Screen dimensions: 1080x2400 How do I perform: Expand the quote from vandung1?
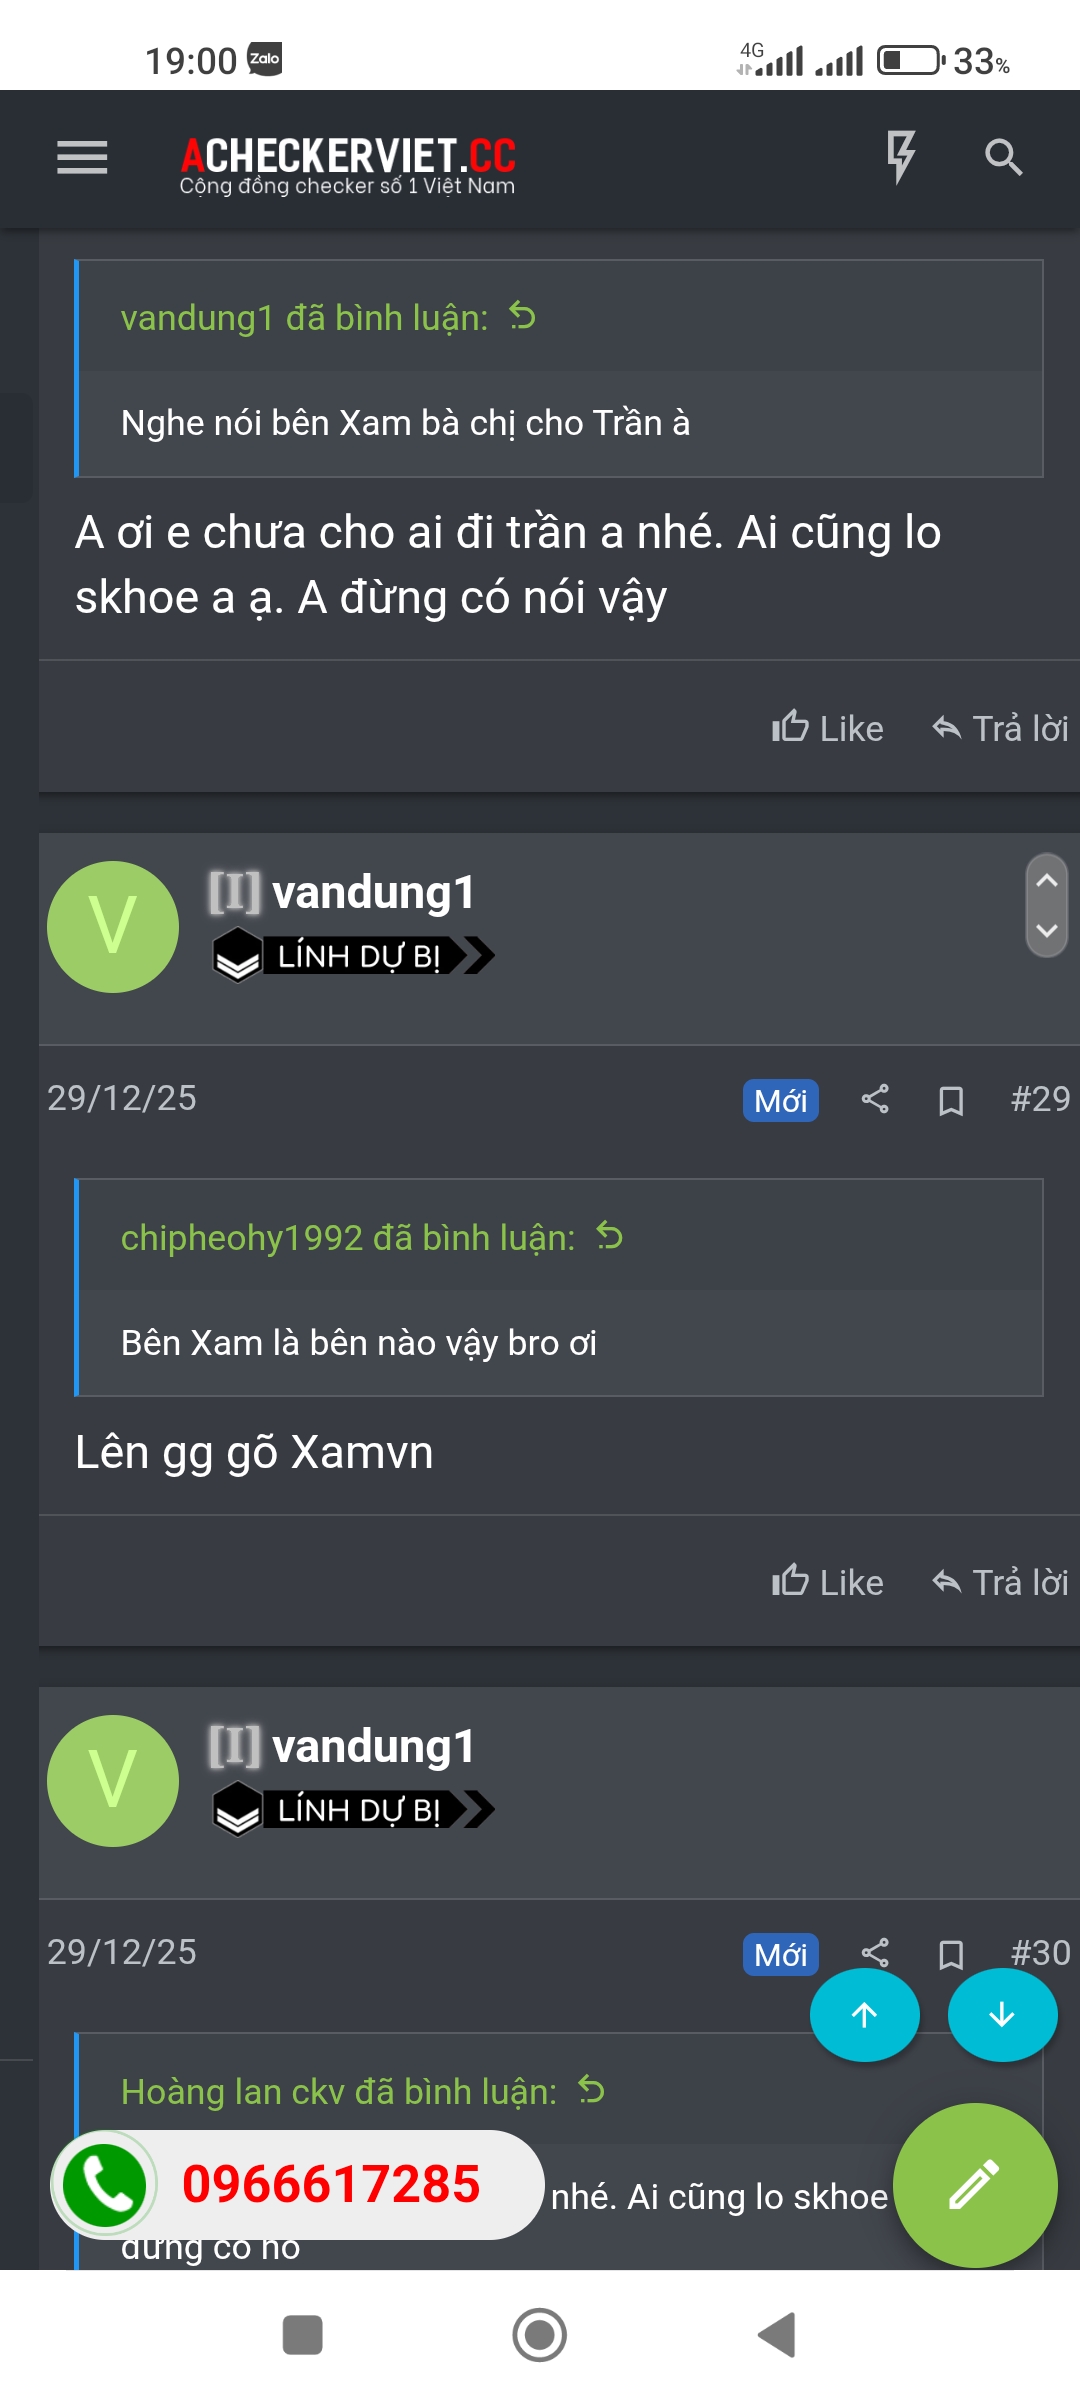click(522, 317)
